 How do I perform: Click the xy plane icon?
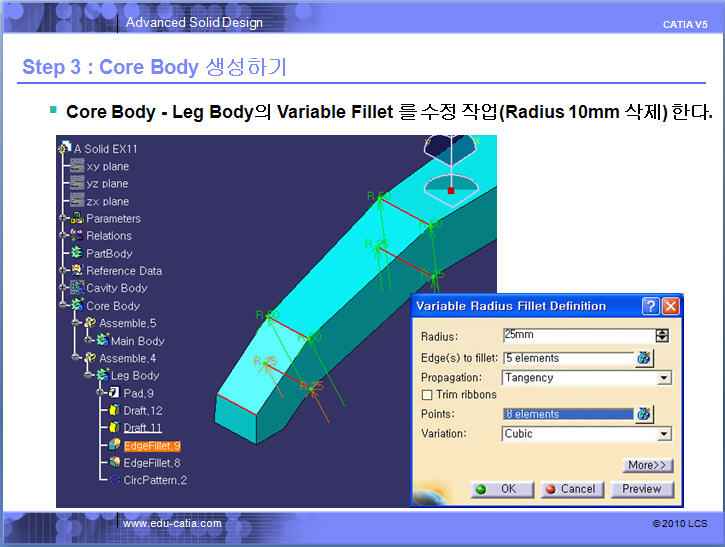(77, 166)
